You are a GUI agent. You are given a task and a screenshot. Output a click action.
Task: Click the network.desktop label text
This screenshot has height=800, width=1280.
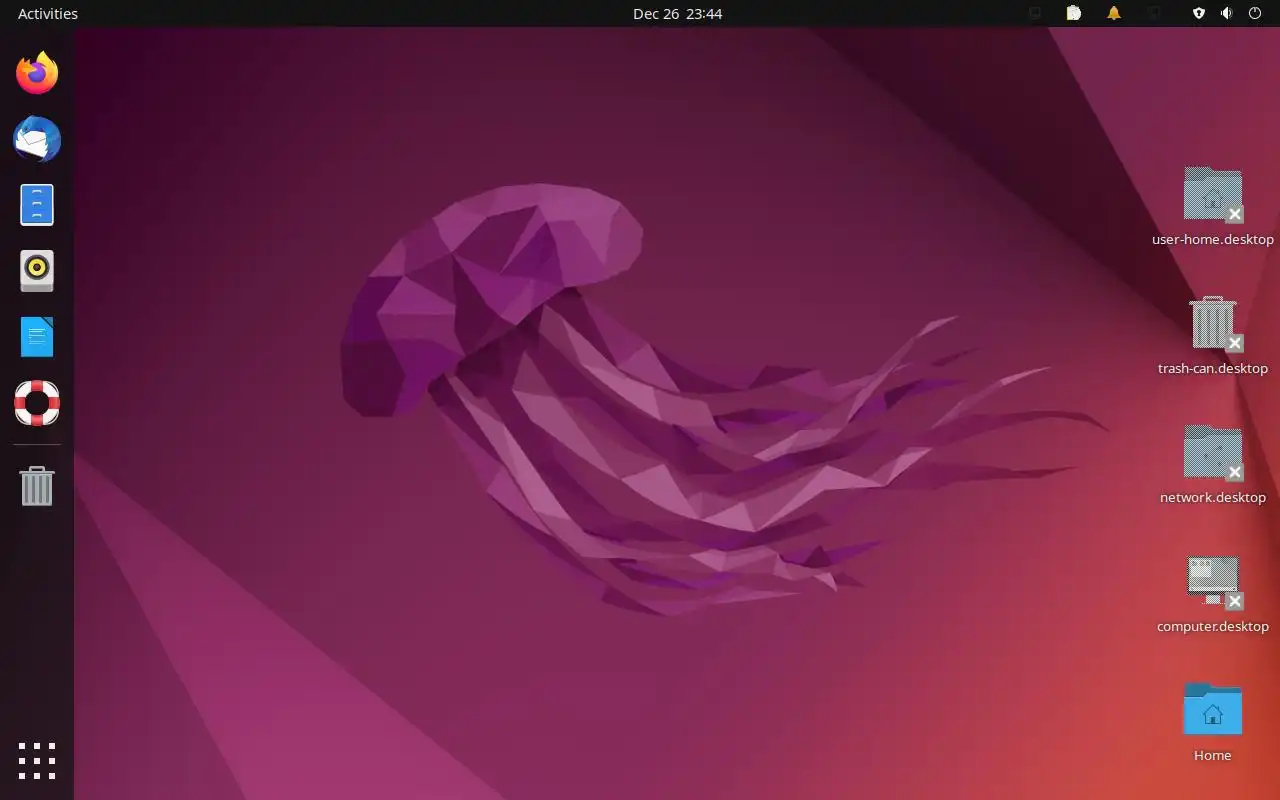pyautogui.click(x=1213, y=497)
